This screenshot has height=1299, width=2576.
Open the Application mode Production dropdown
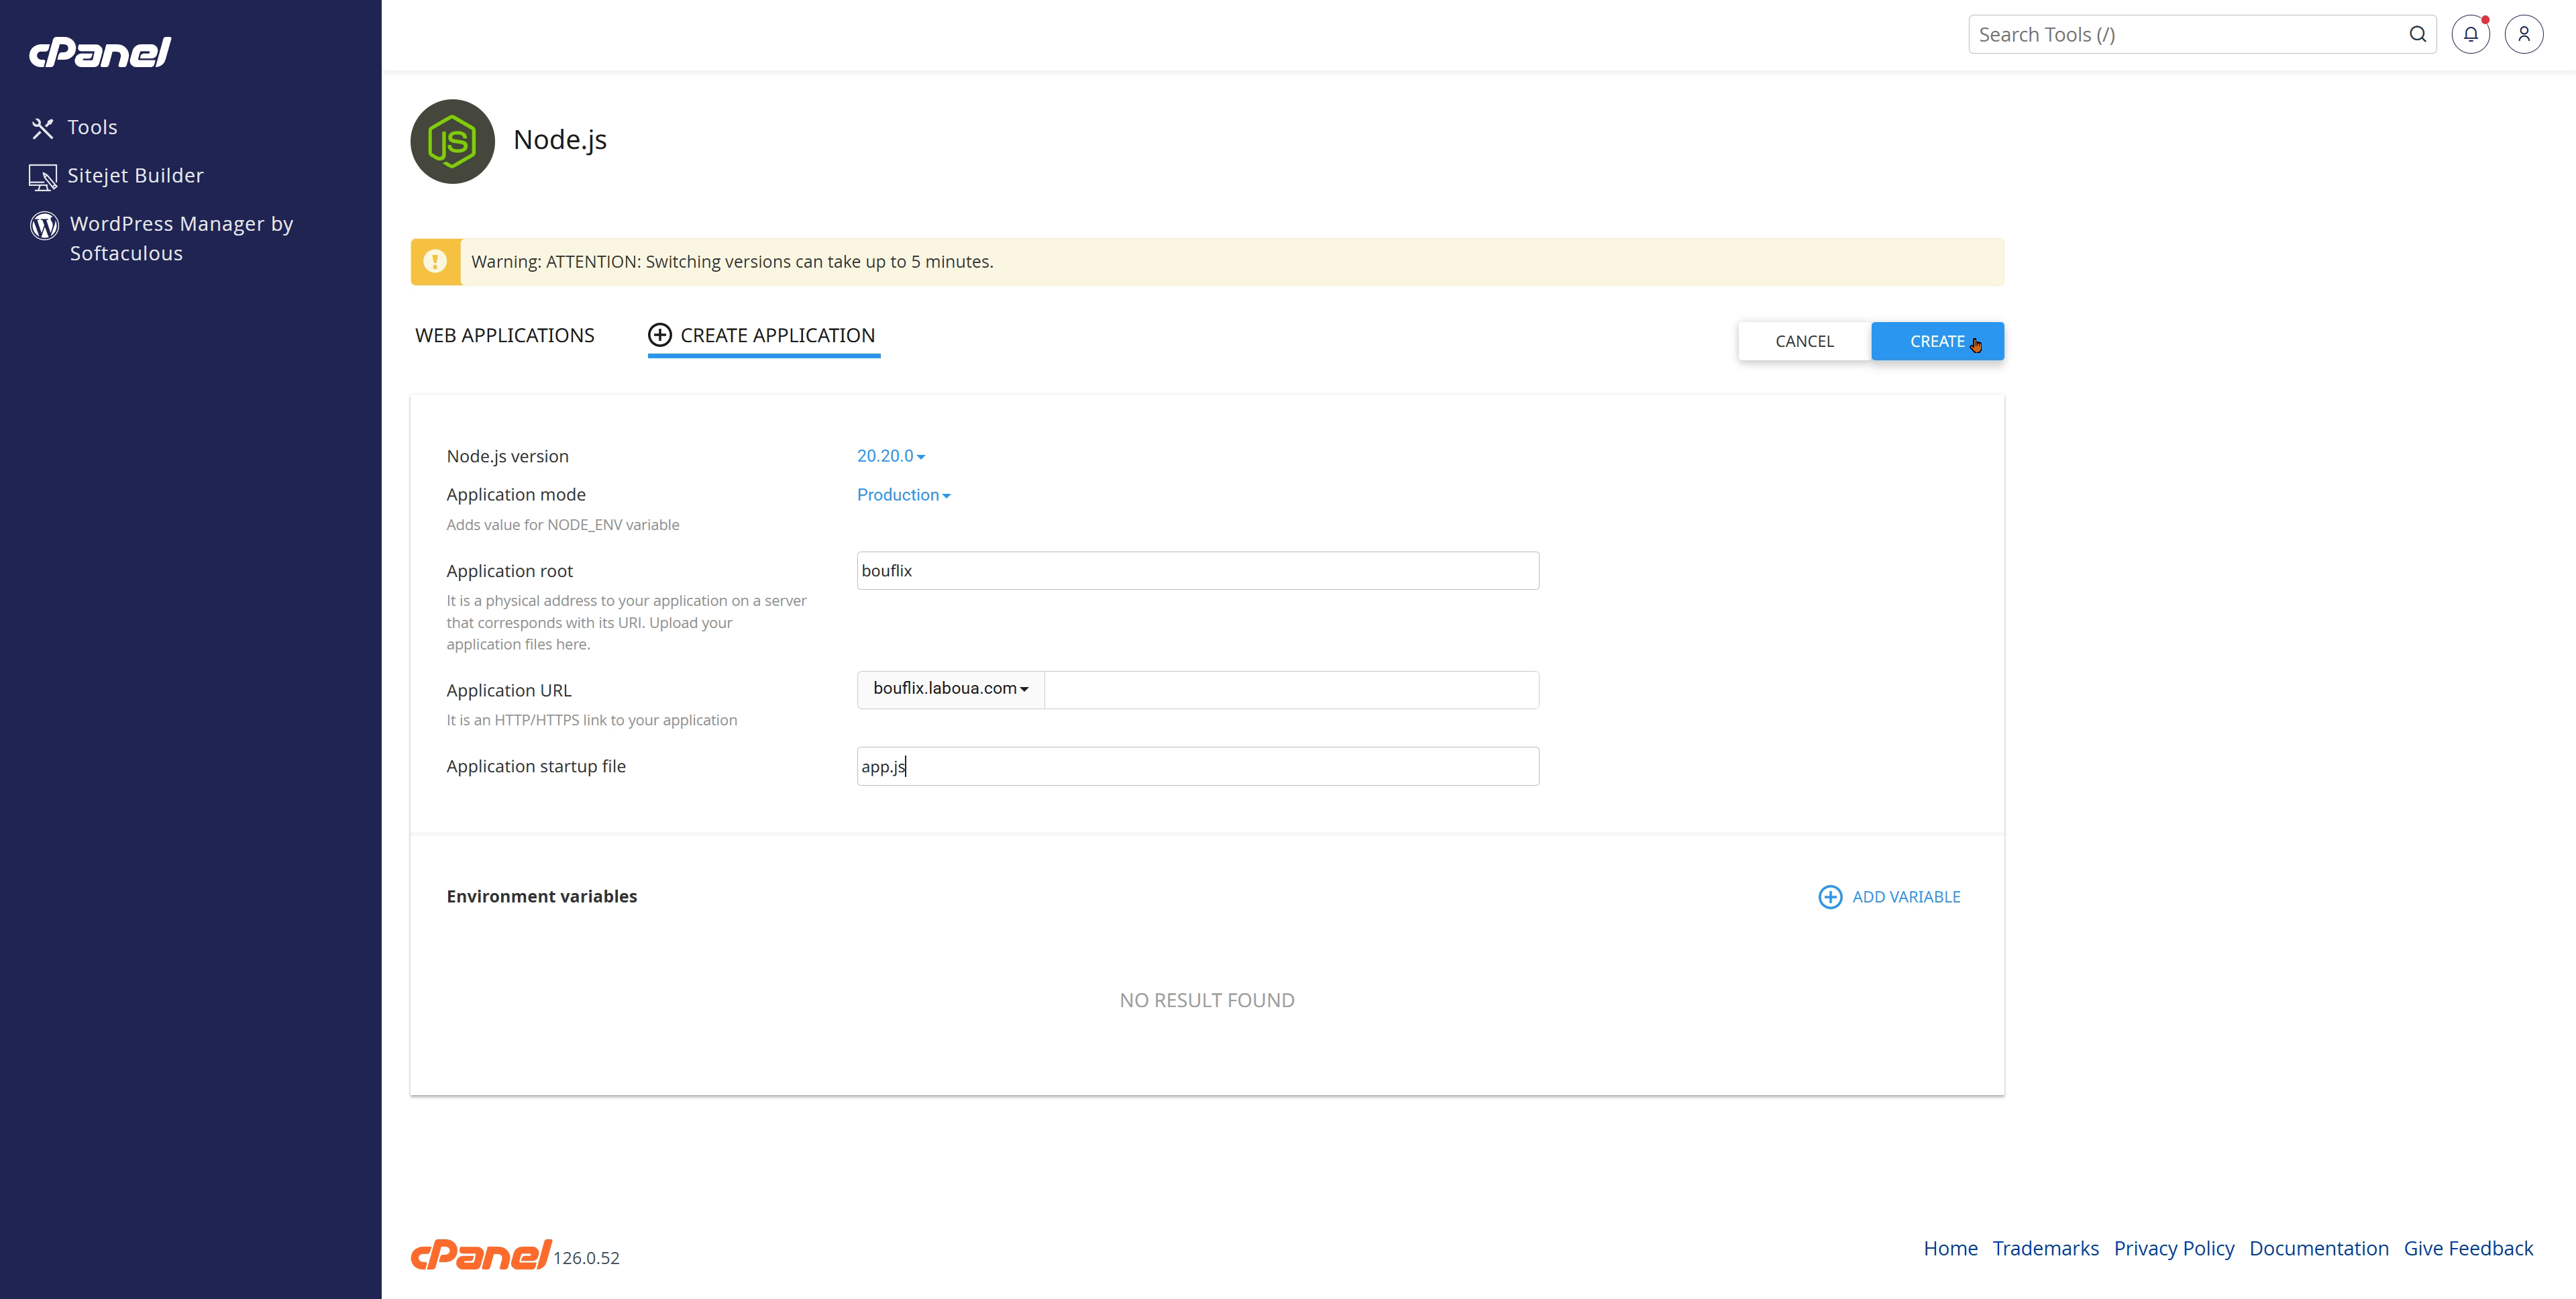[x=903, y=495]
